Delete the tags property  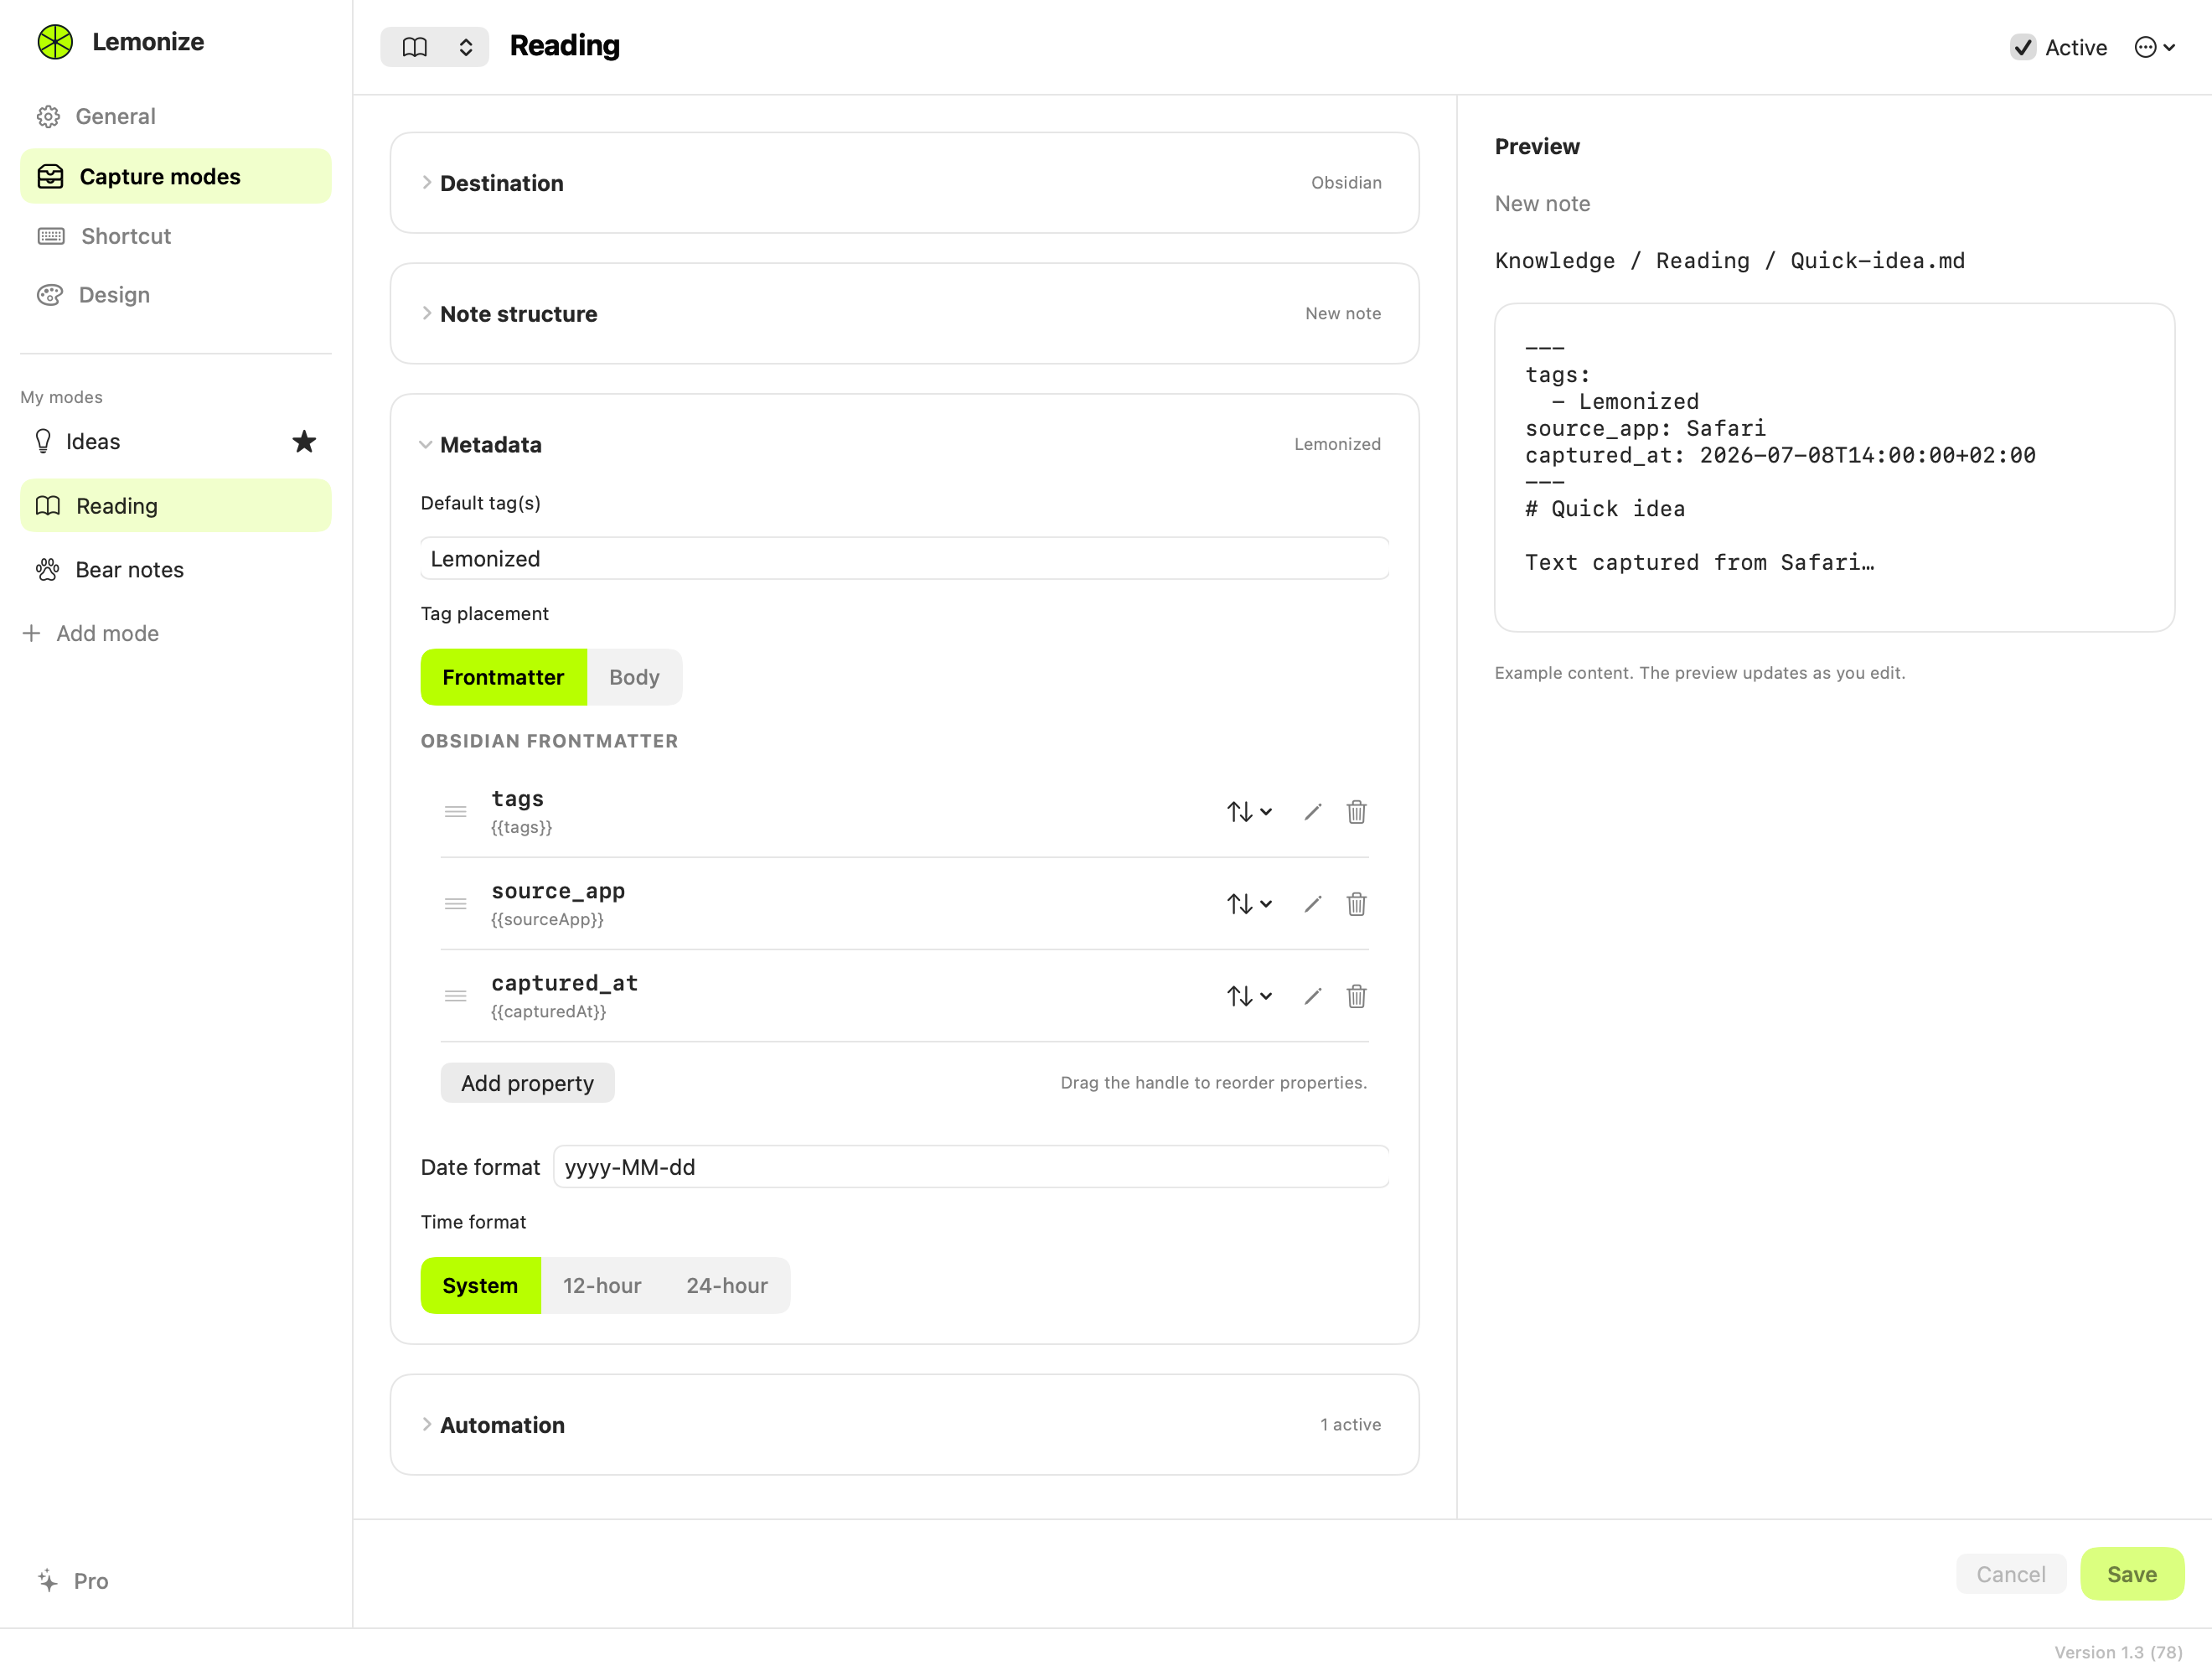pos(1356,811)
